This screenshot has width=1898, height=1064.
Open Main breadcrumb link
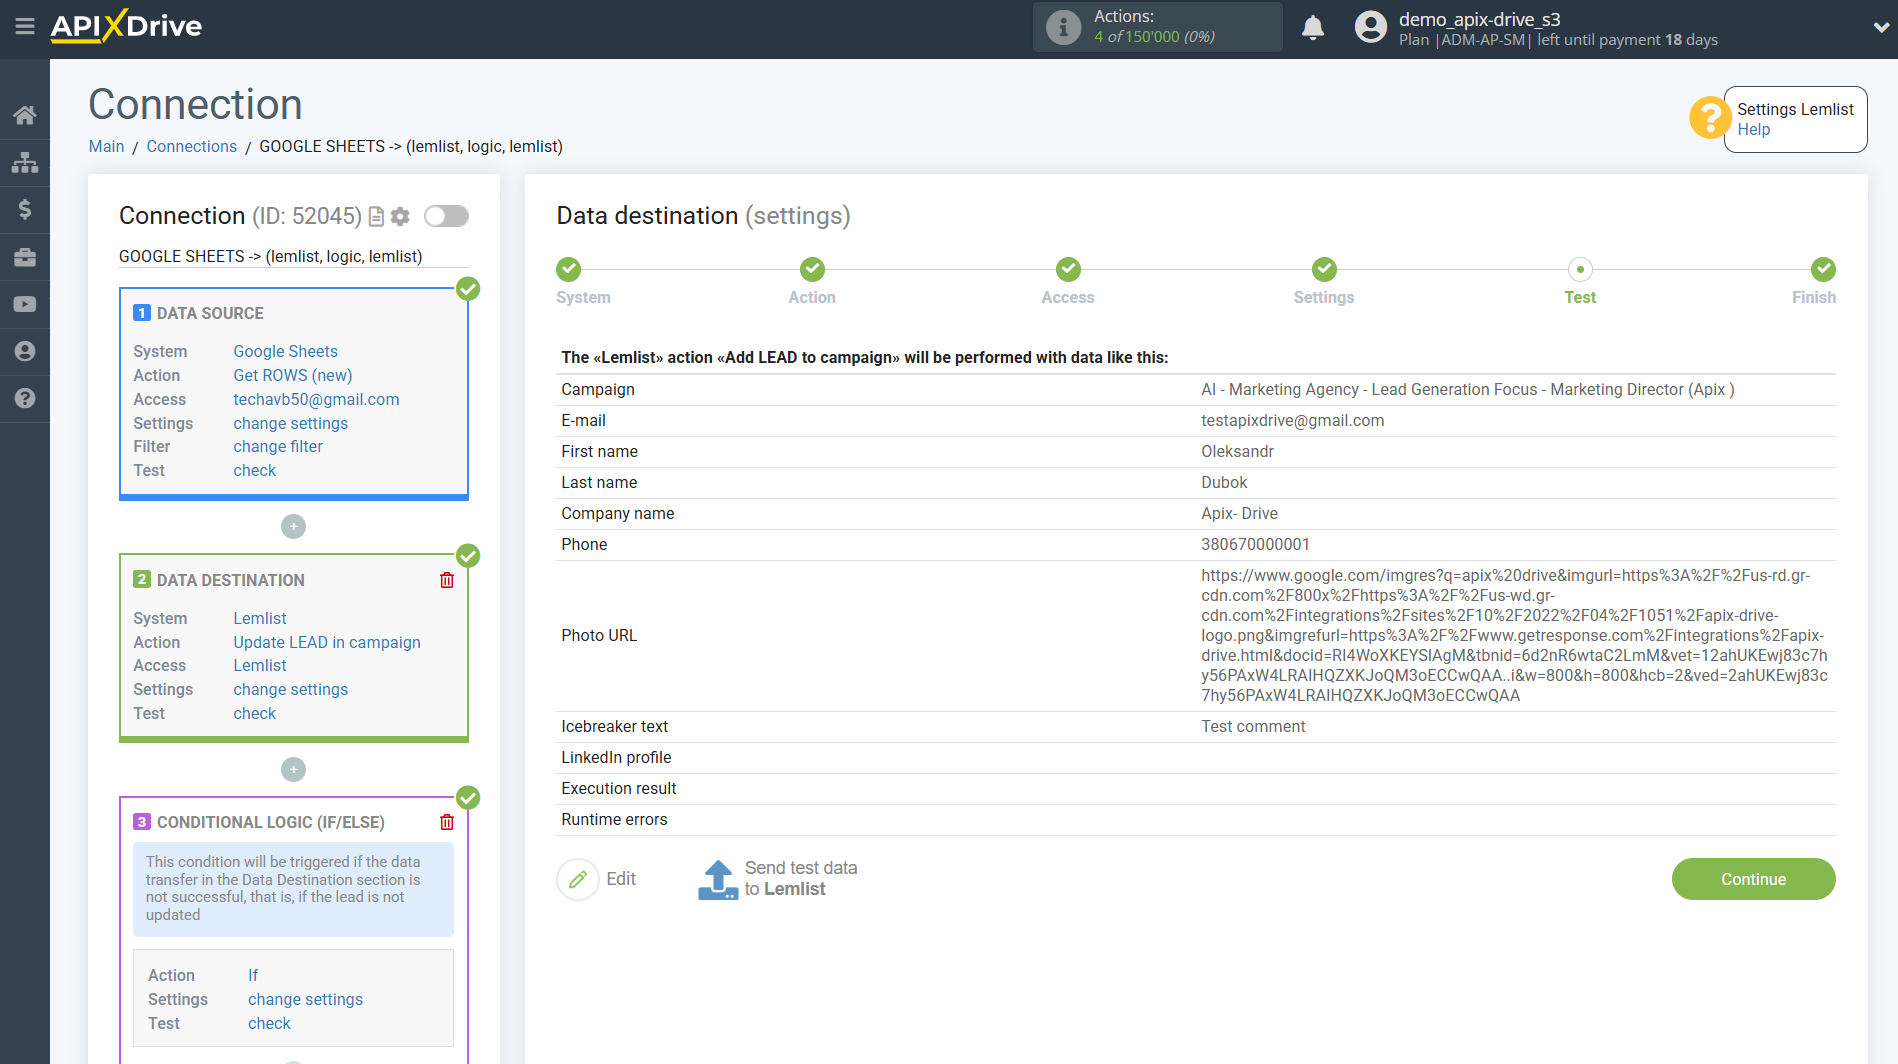106,146
